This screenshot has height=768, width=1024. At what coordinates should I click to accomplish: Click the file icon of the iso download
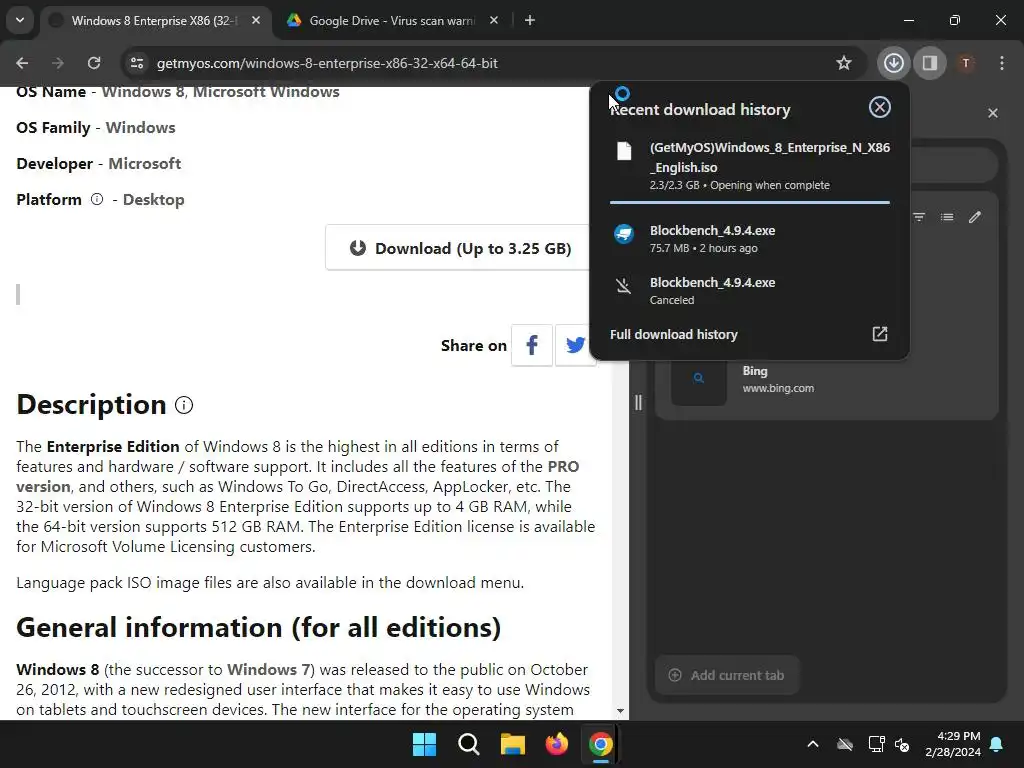pyautogui.click(x=624, y=151)
